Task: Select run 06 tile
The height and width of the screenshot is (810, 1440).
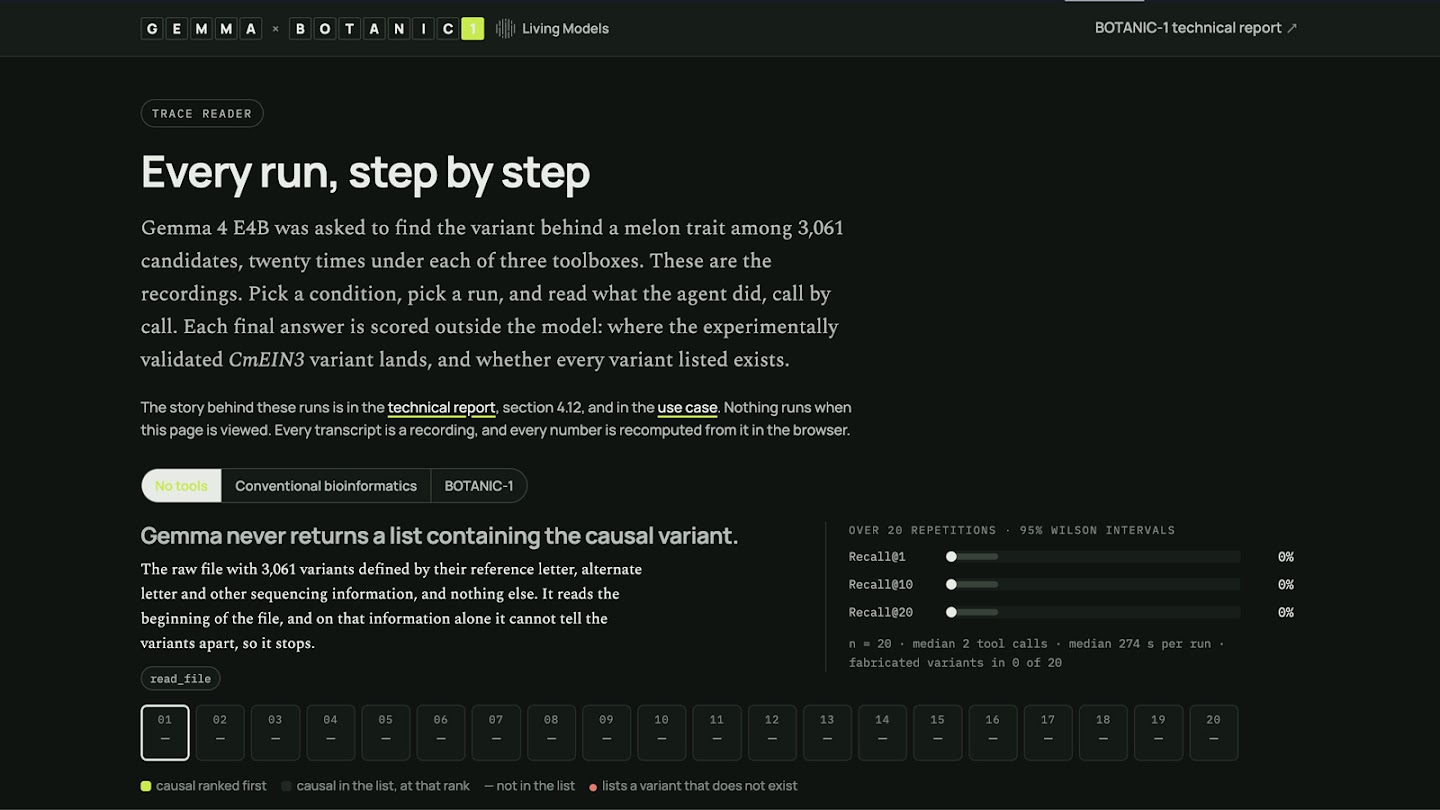Action: click(x=441, y=732)
